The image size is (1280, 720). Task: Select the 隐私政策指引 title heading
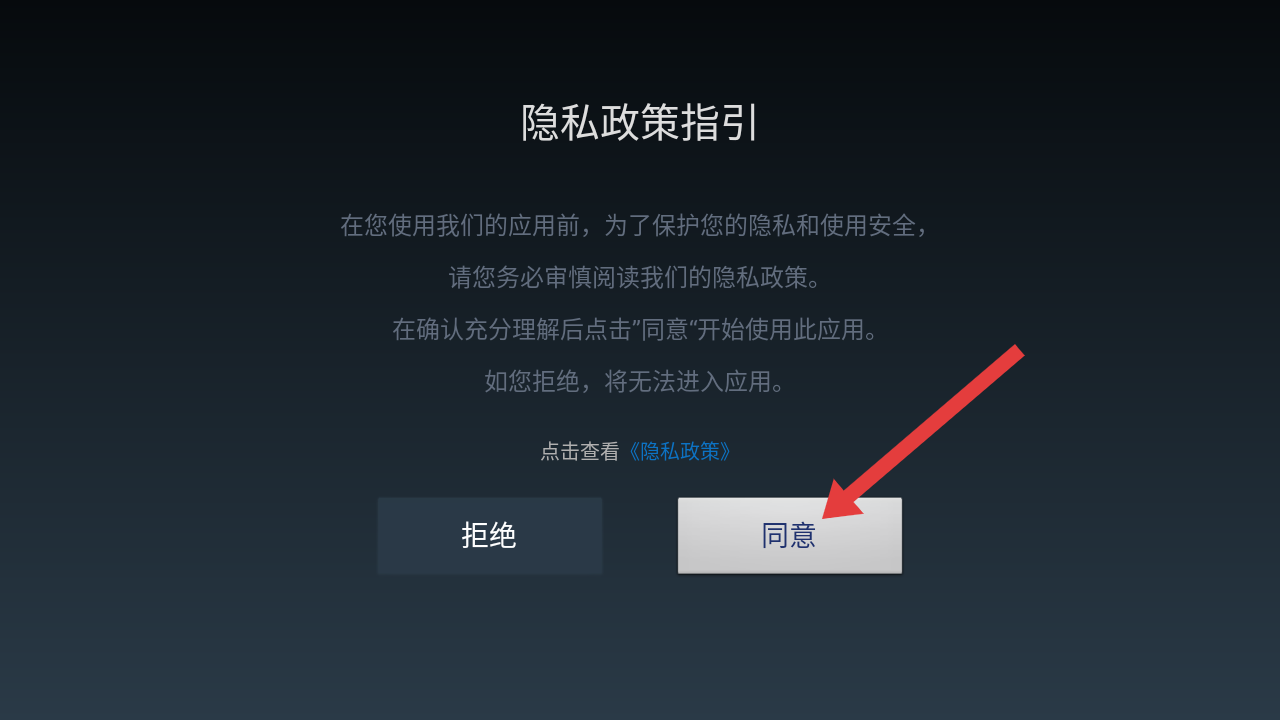click(x=640, y=123)
